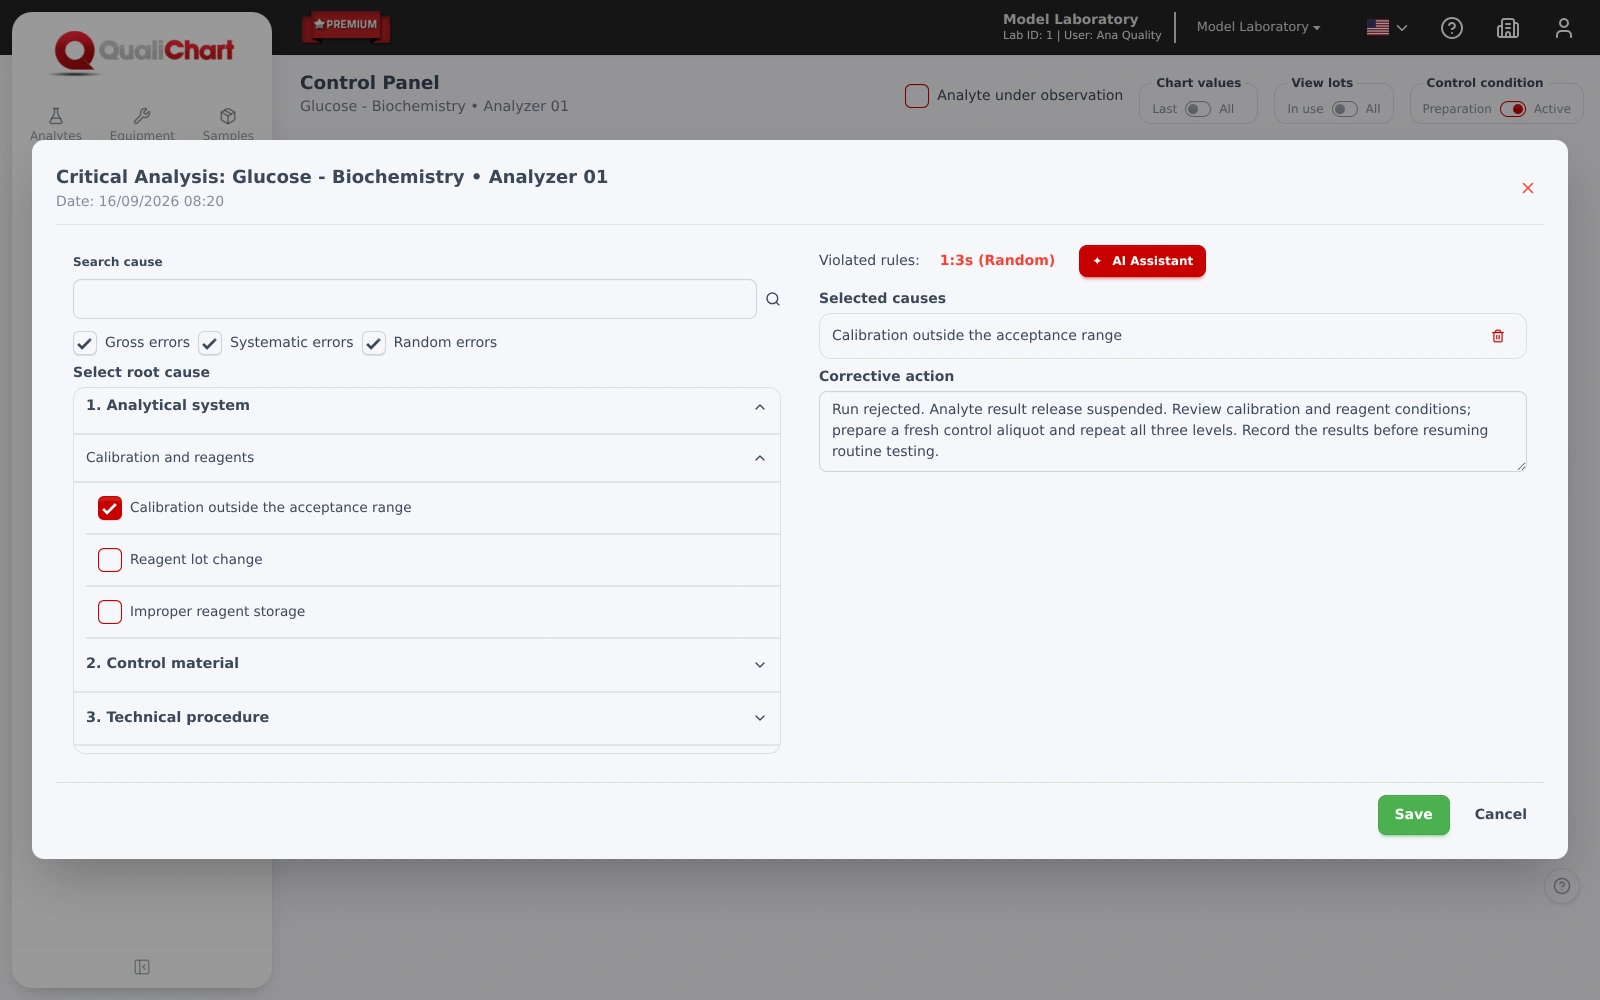Screen dimensions: 1600x1000
Task: Open the language flag dropdown
Action: [1387, 28]
